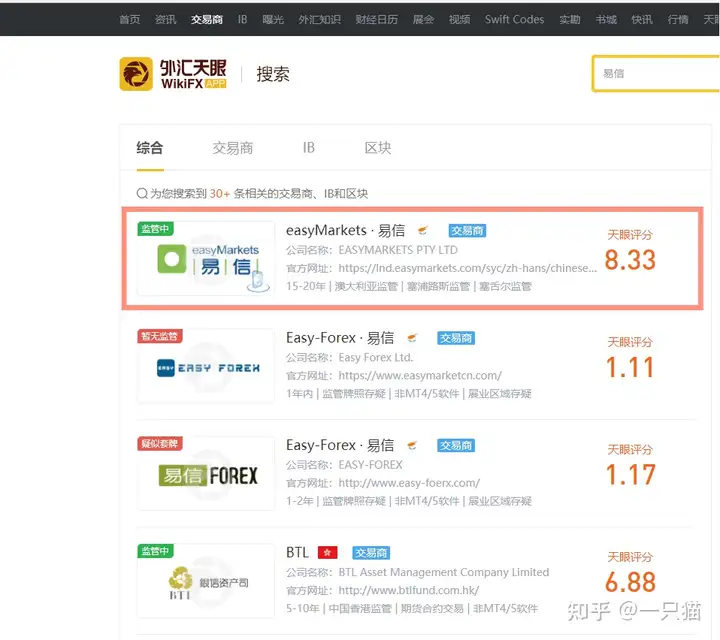Screen dimensions: 720x640
Task: Open the www.btlfund.com.hk website link
Action: [409, 590]
